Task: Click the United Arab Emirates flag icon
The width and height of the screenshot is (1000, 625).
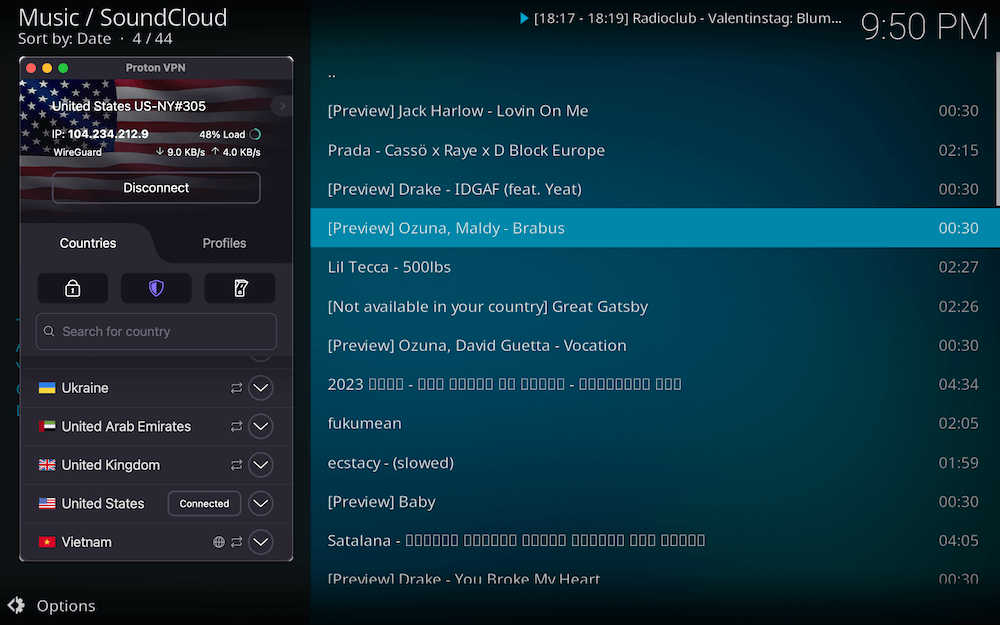Action: point(47,426)
